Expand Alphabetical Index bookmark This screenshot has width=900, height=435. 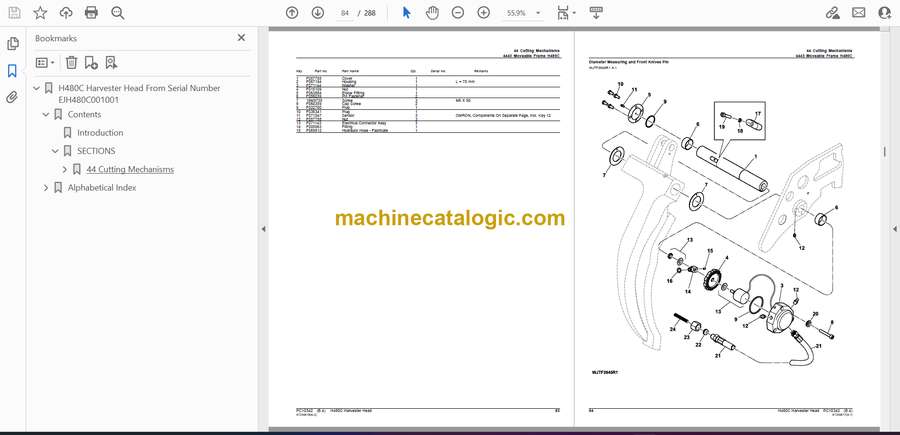(x=46, y=188)
